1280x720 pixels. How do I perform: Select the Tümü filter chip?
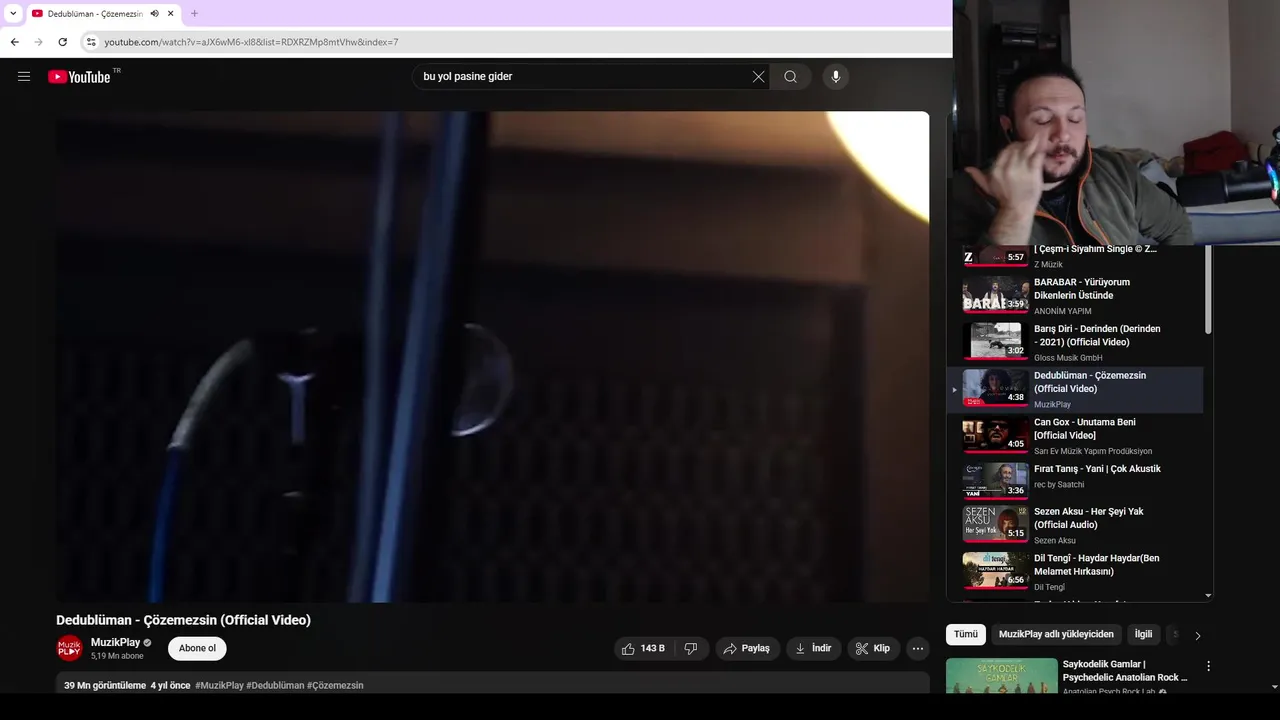pyautogui.click(x=966, y=634)
